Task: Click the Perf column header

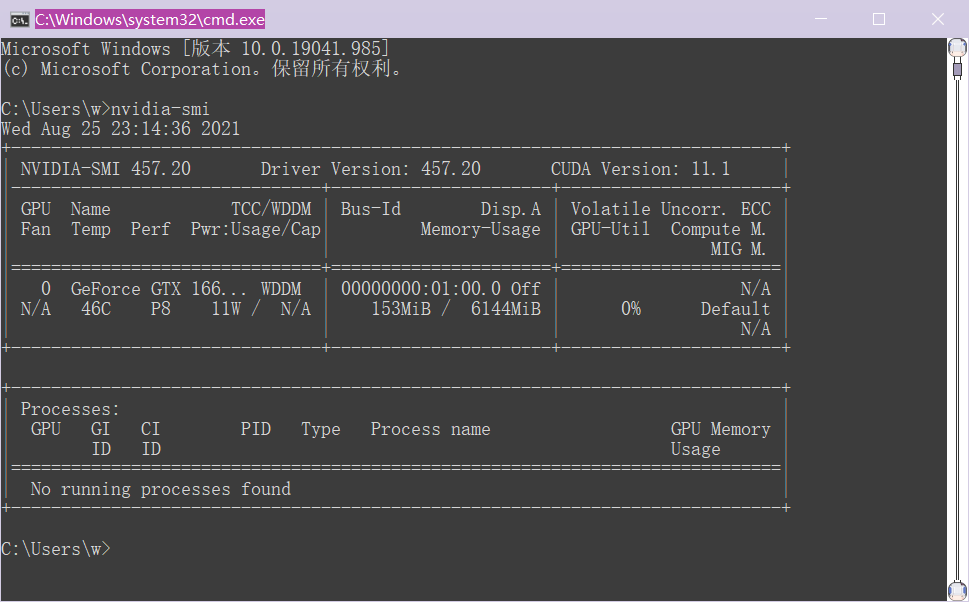Action: pyautogui.click(x=150, y=229)
